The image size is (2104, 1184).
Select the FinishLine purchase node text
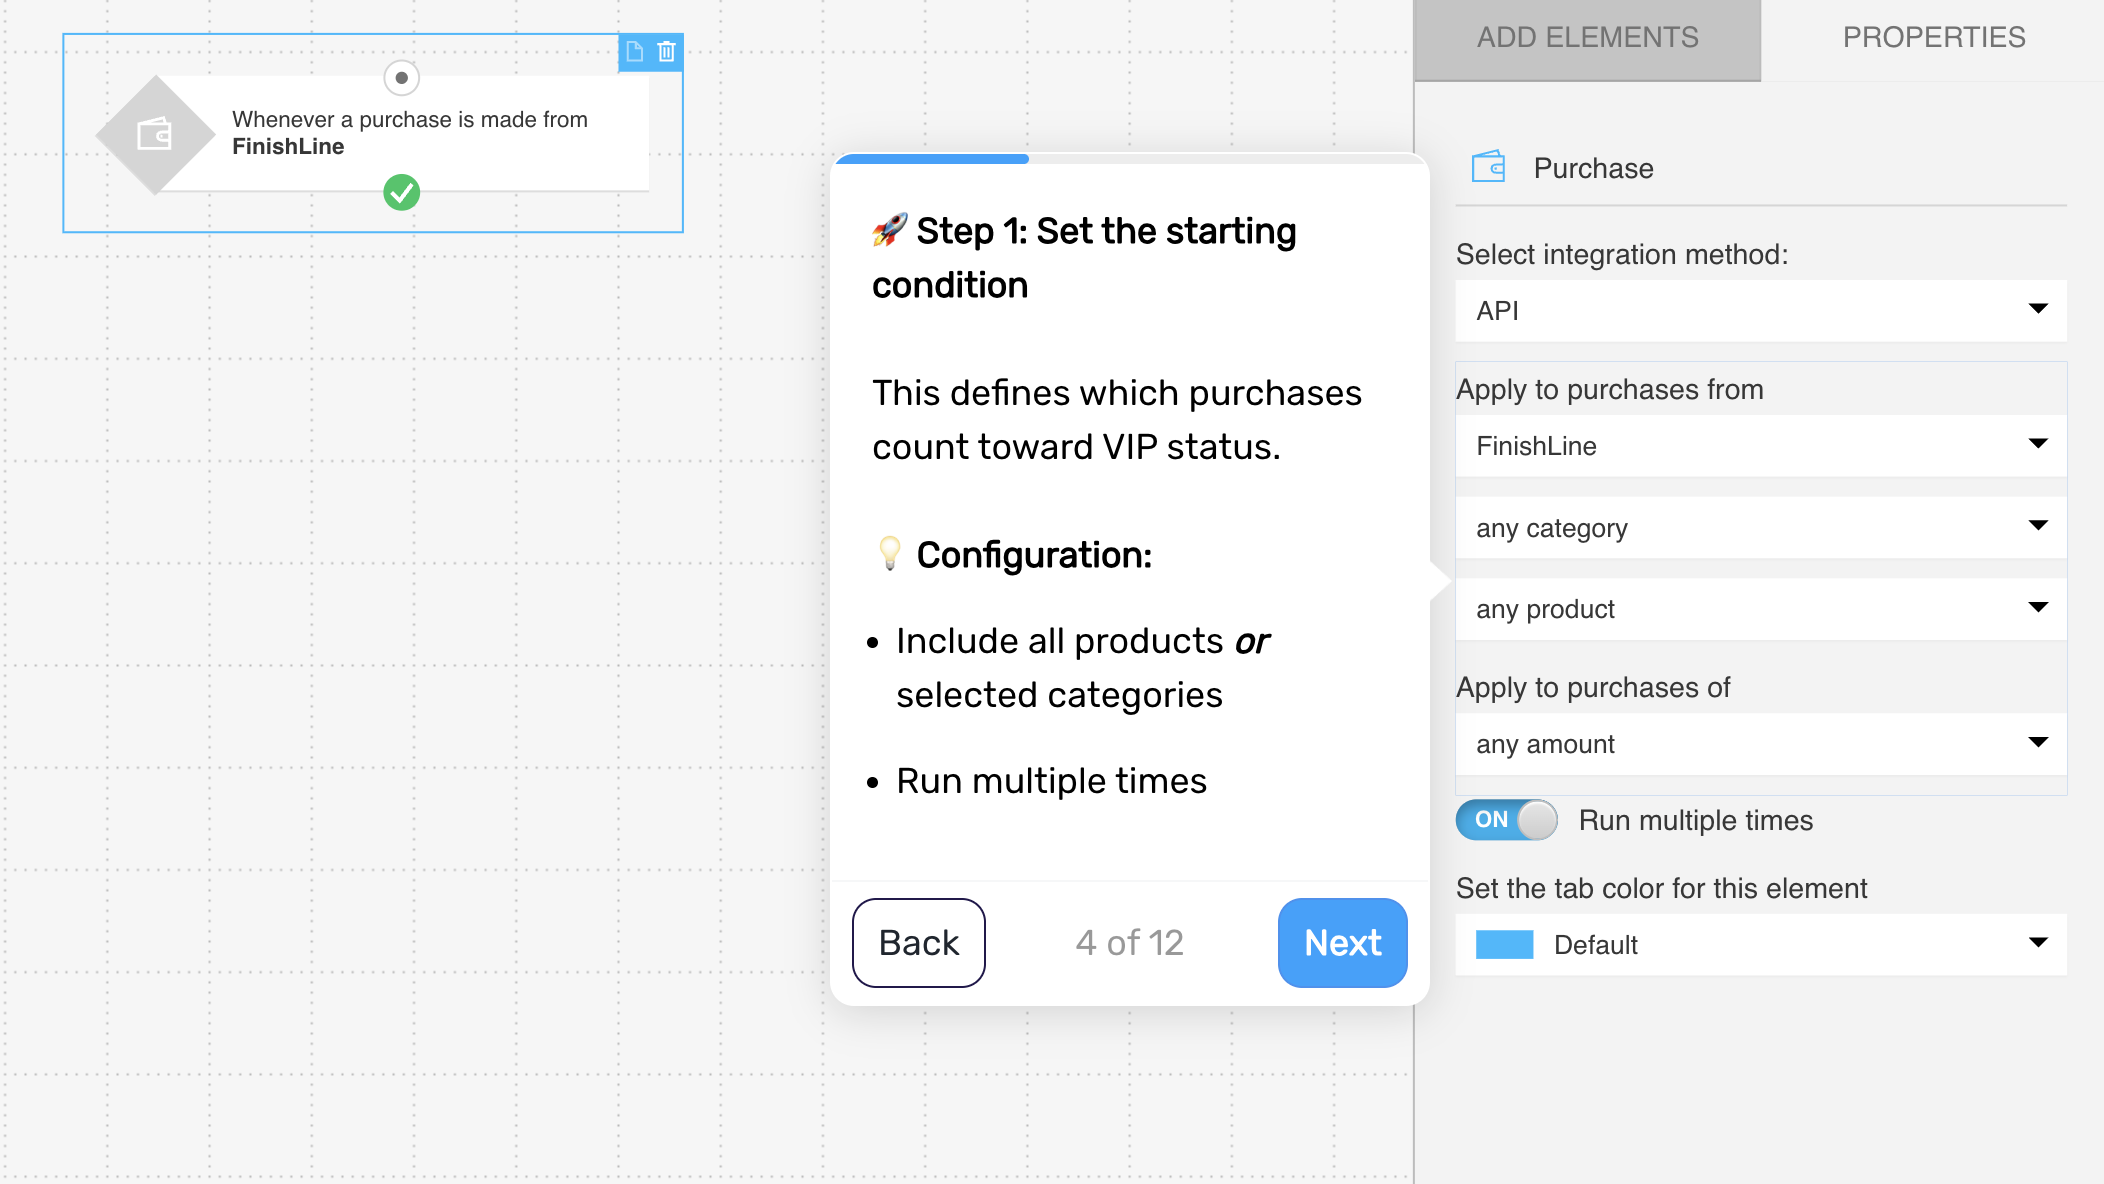point(410,133)
